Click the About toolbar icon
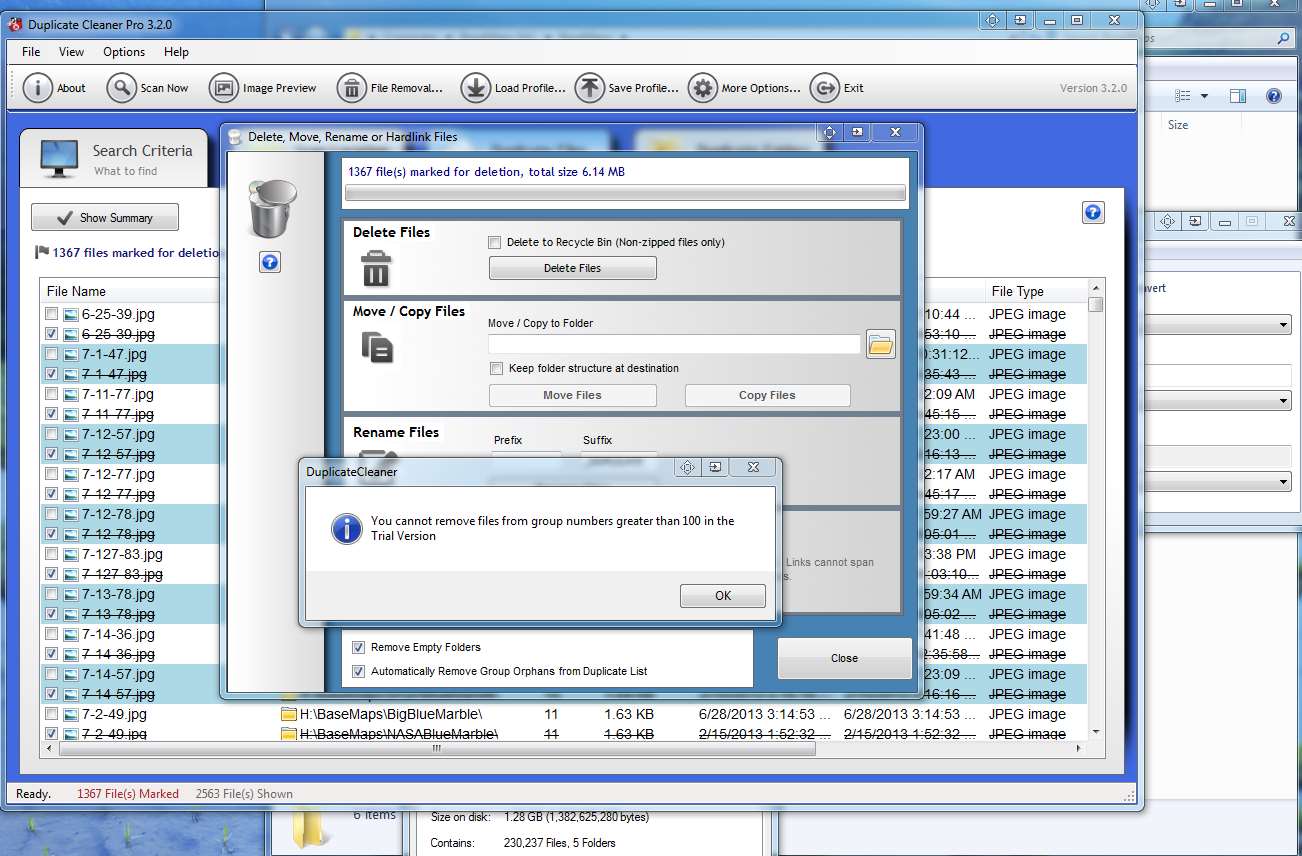The height and width of the screenshot is (856, 1302). pyautogui.click(x=37, y=88)
